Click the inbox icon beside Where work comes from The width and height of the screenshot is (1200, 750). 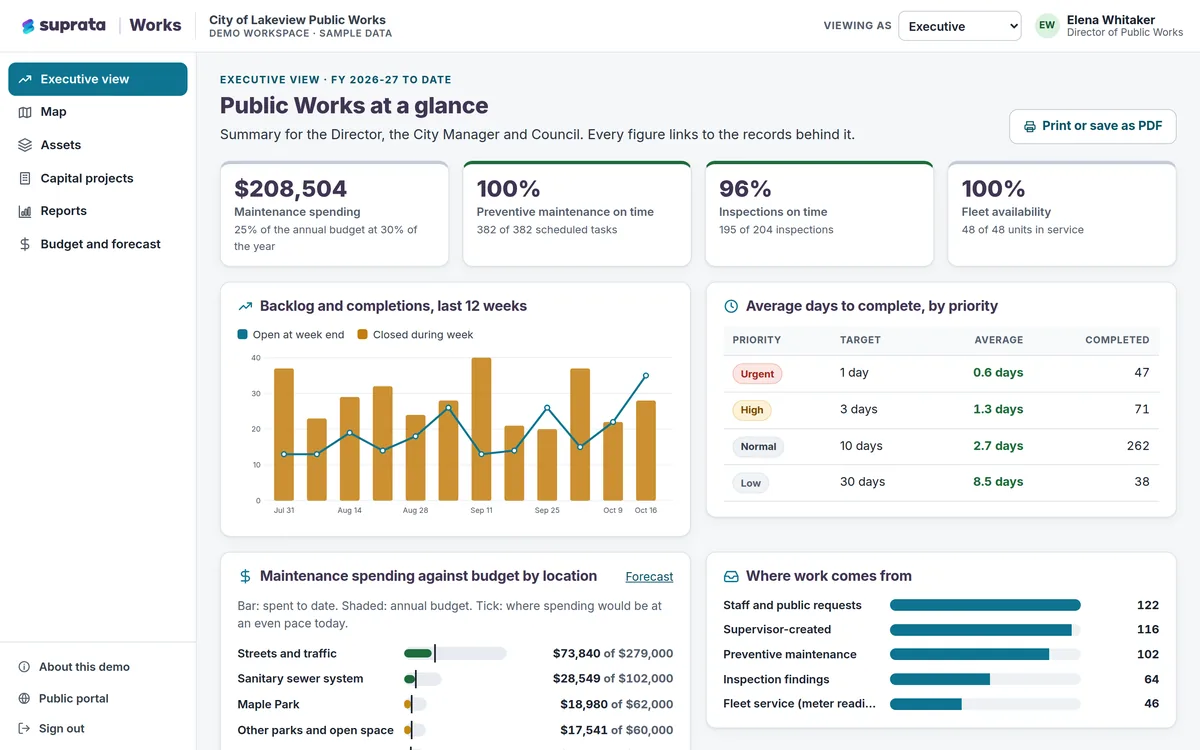tap(731, 576)
